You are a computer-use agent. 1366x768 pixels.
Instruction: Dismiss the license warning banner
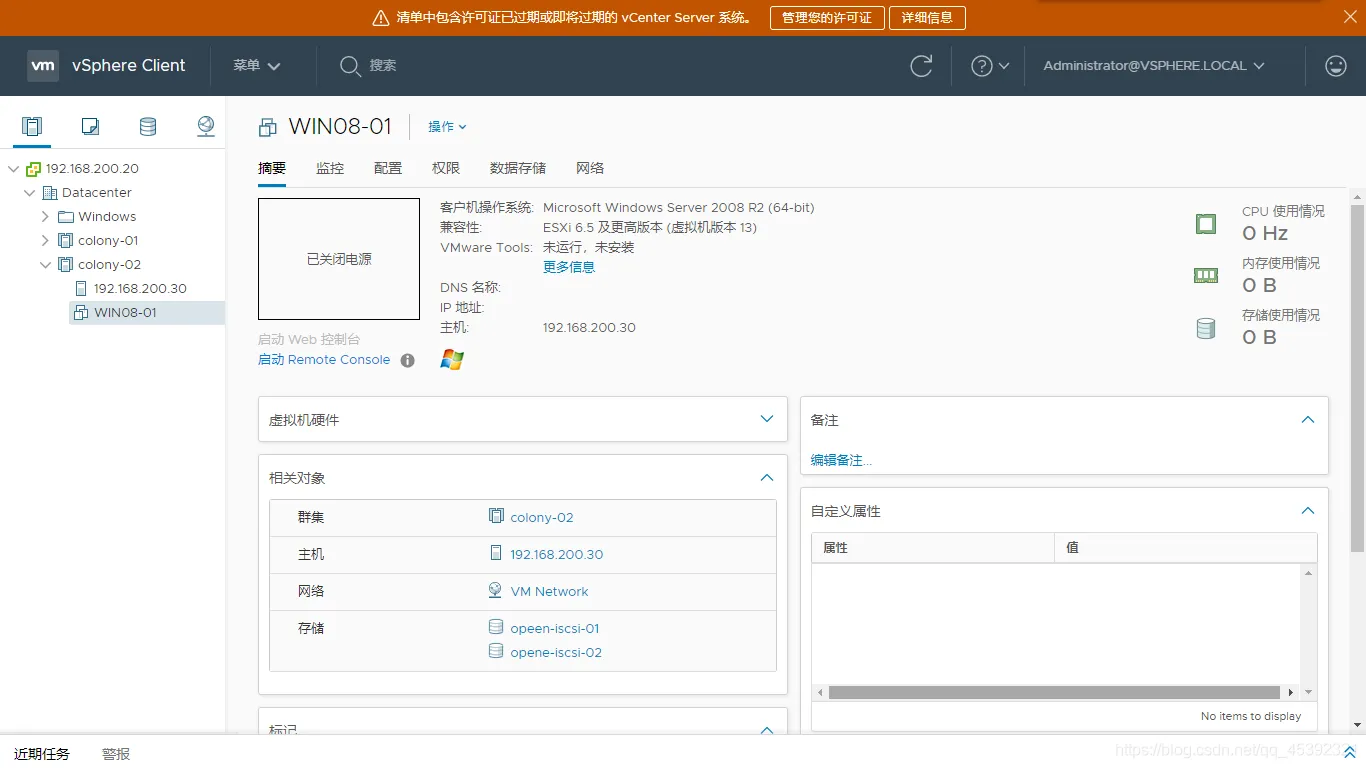pyautogui.click(x=1350, y=17)
